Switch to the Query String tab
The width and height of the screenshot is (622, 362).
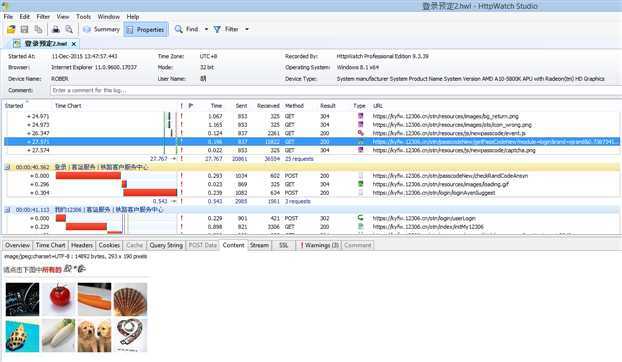point(166,245)
